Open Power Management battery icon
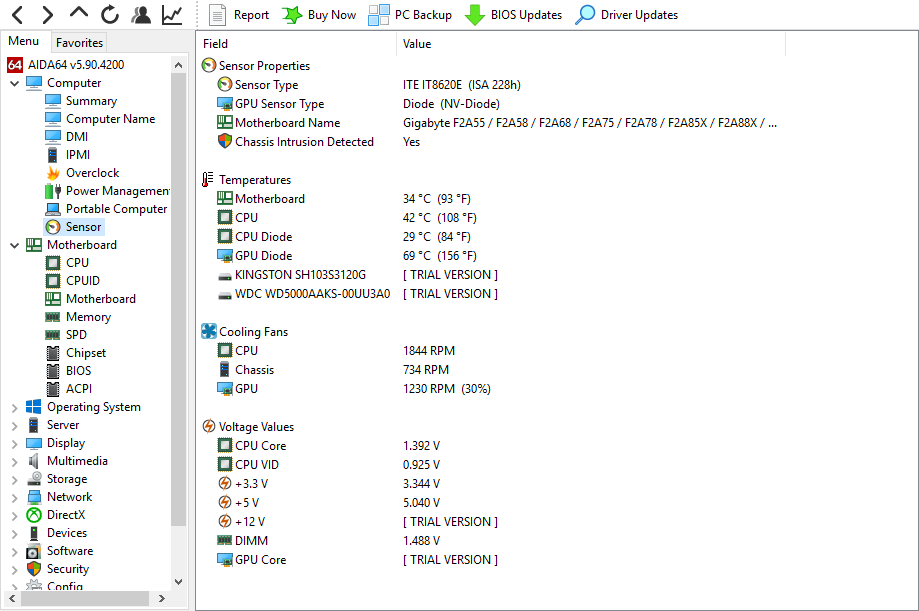This screenshot has width=919, height=611. (x=53, y=191)
